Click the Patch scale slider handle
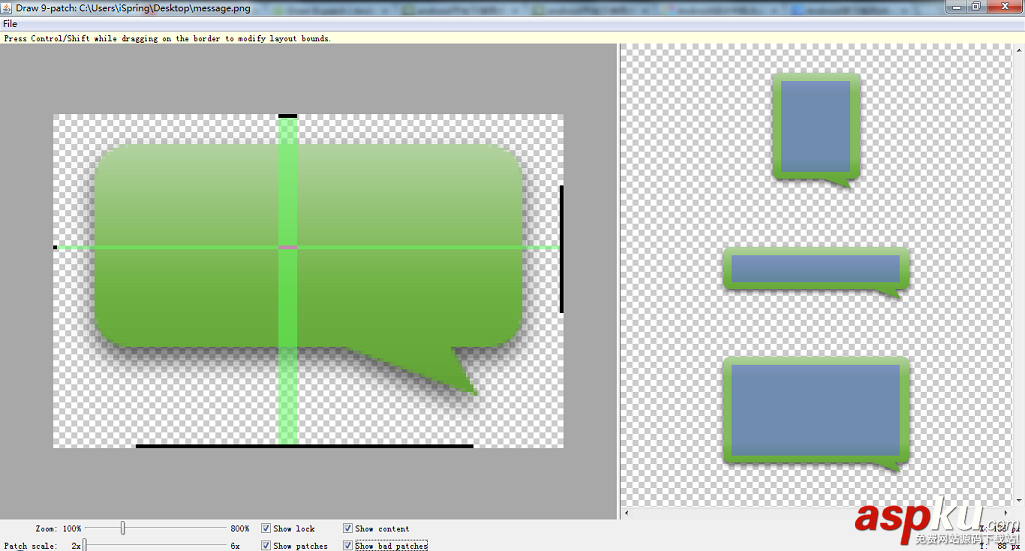Image resolution: width=1025 pixels, height=551 pixels. (x=84, y=545)
